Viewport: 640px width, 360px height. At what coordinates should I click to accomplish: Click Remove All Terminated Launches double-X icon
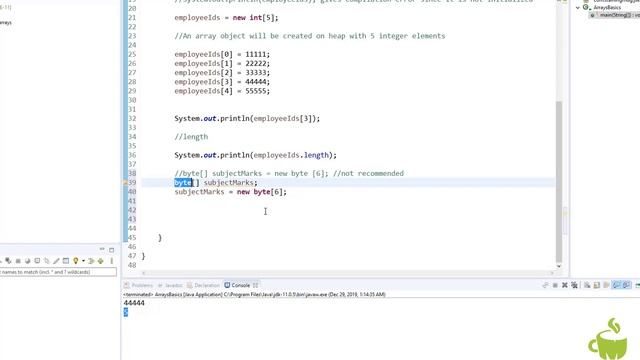click(575, 285)
